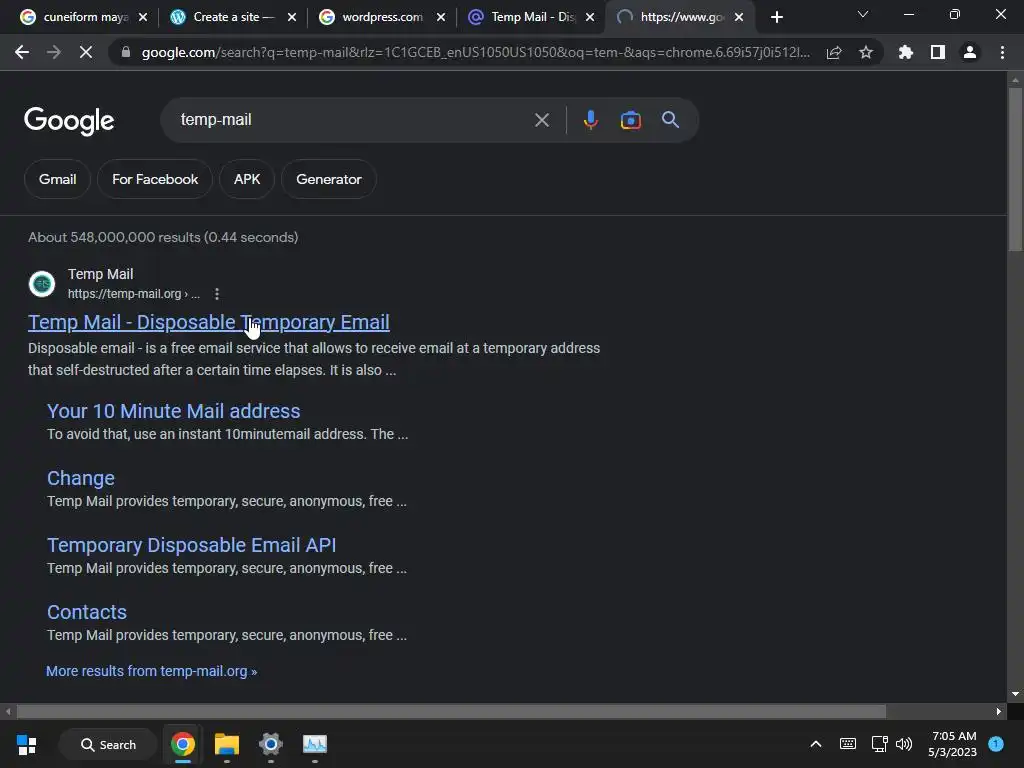Open the touch keyboard tray icon
Viewport: 1024px width, 768px height.
coord(848,744)
